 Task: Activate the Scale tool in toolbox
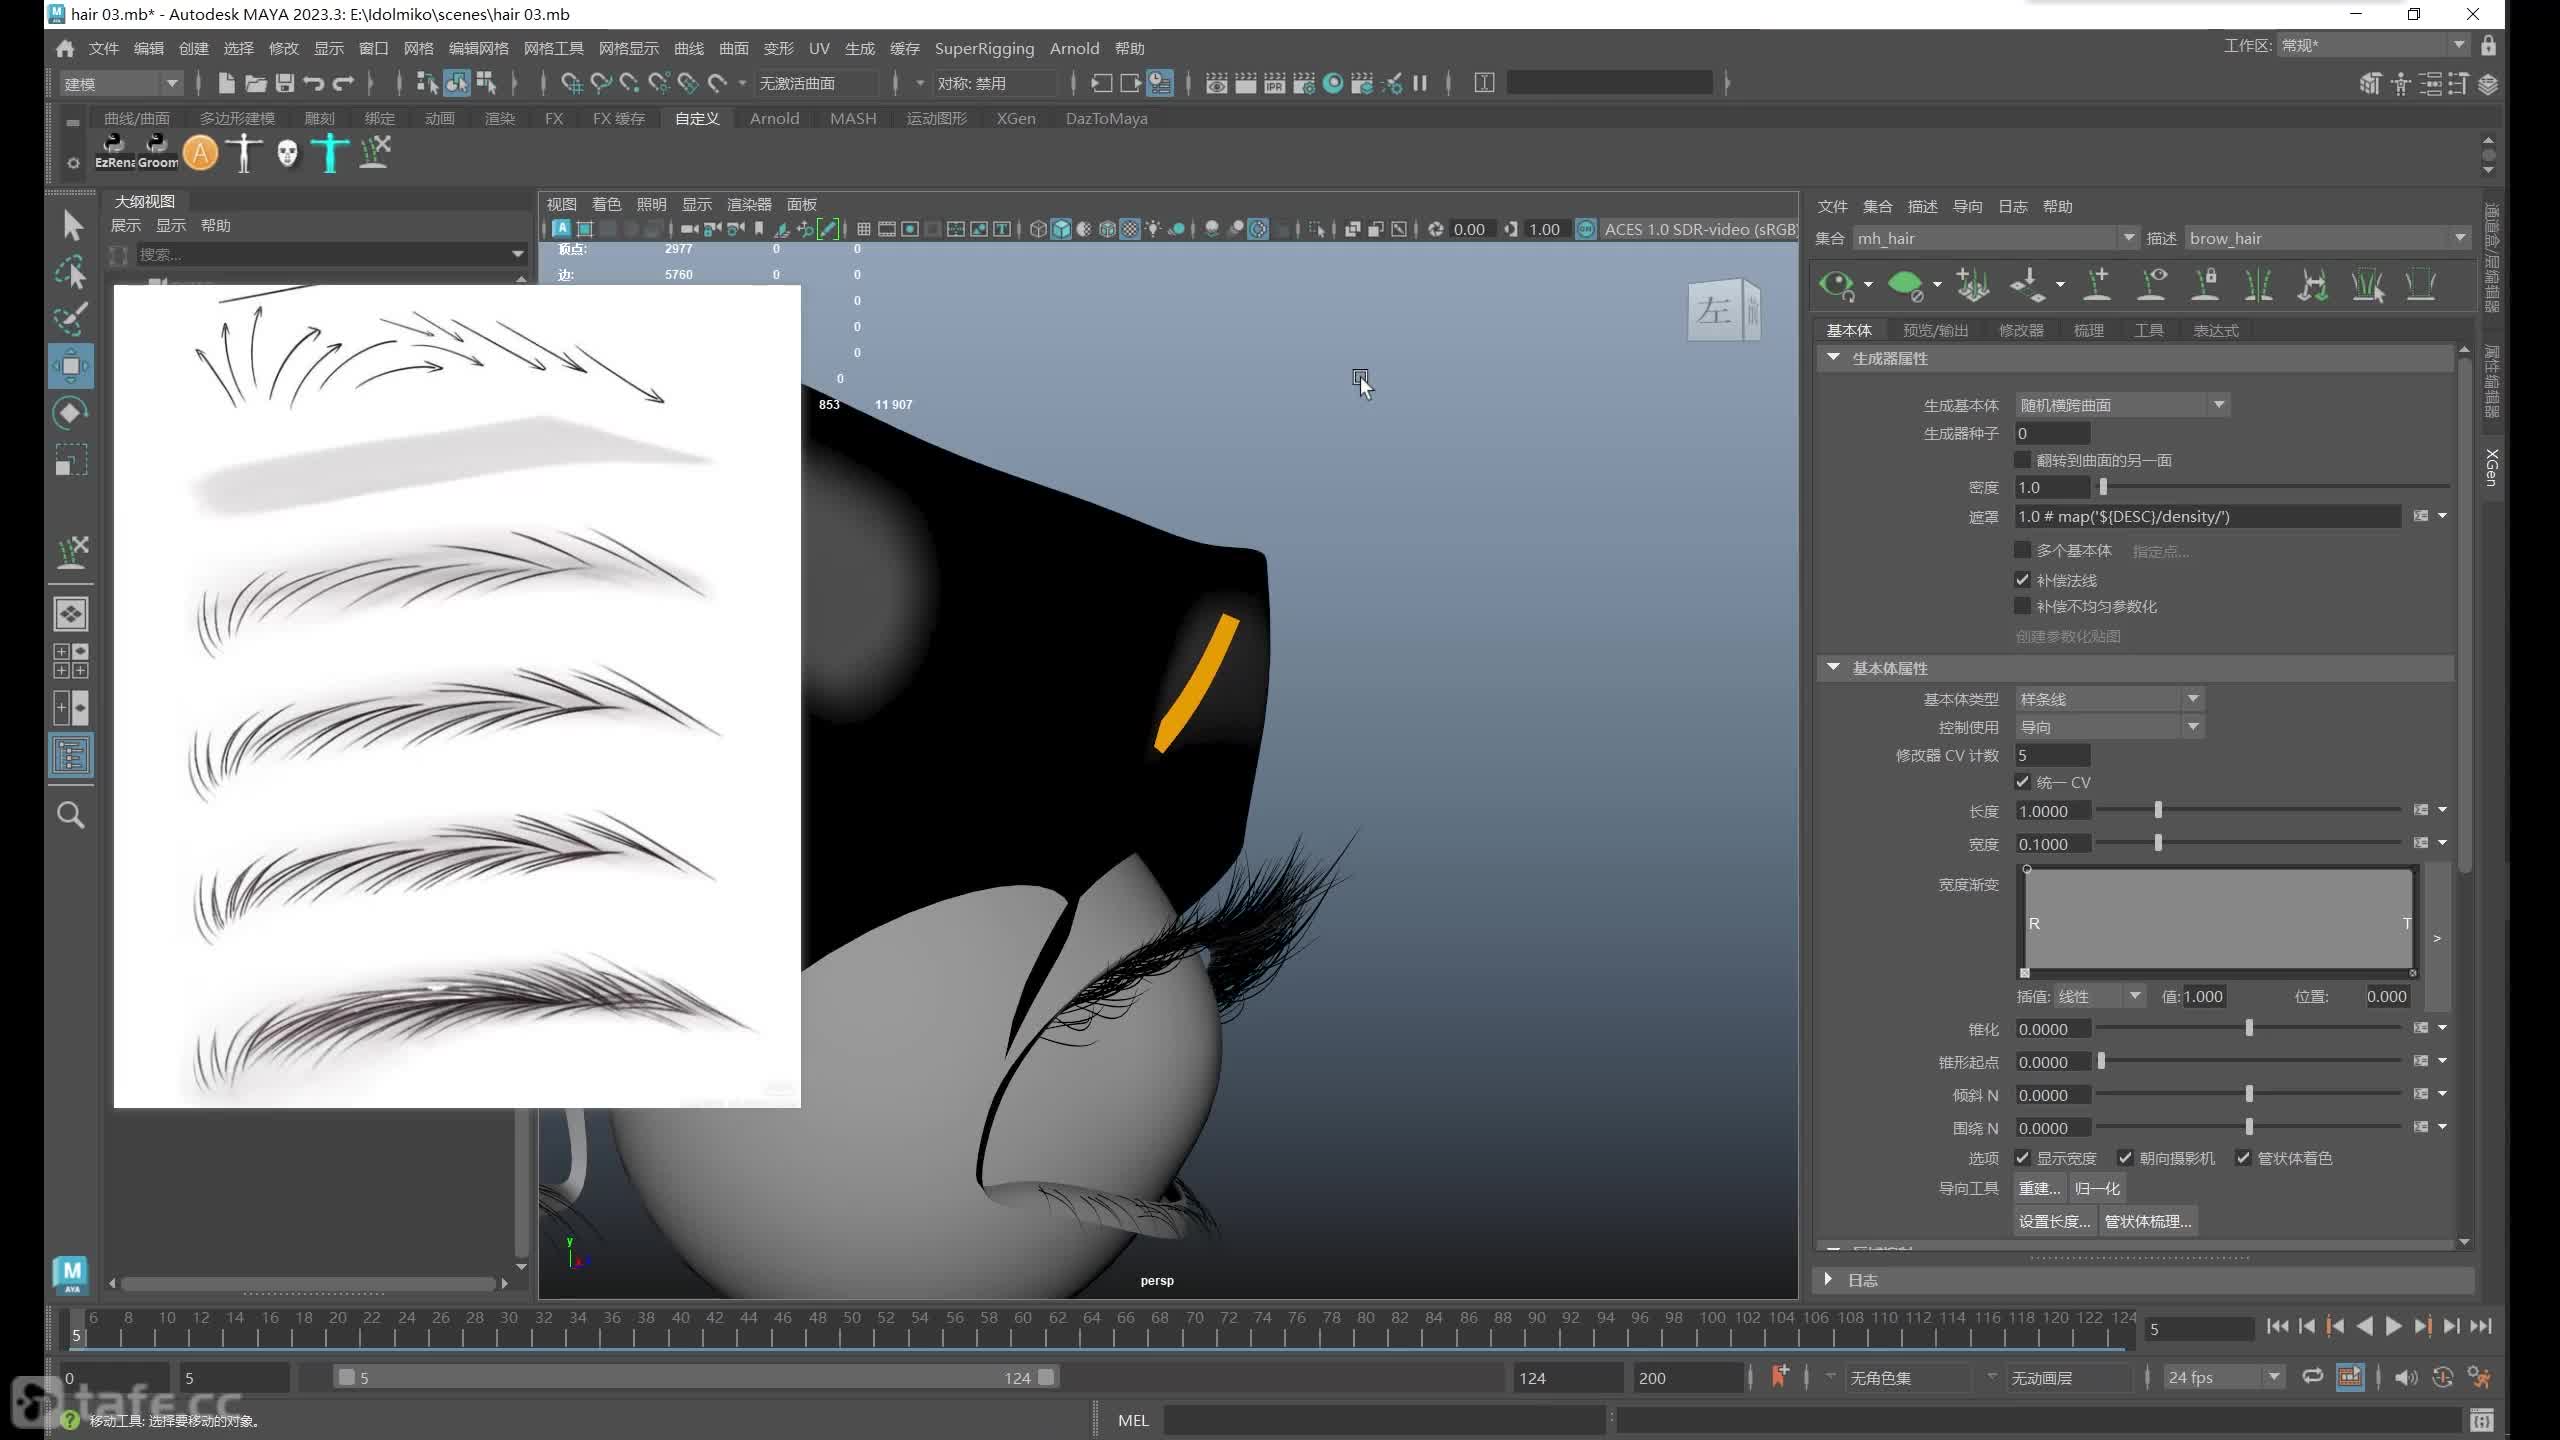click(x=71, y=460)
